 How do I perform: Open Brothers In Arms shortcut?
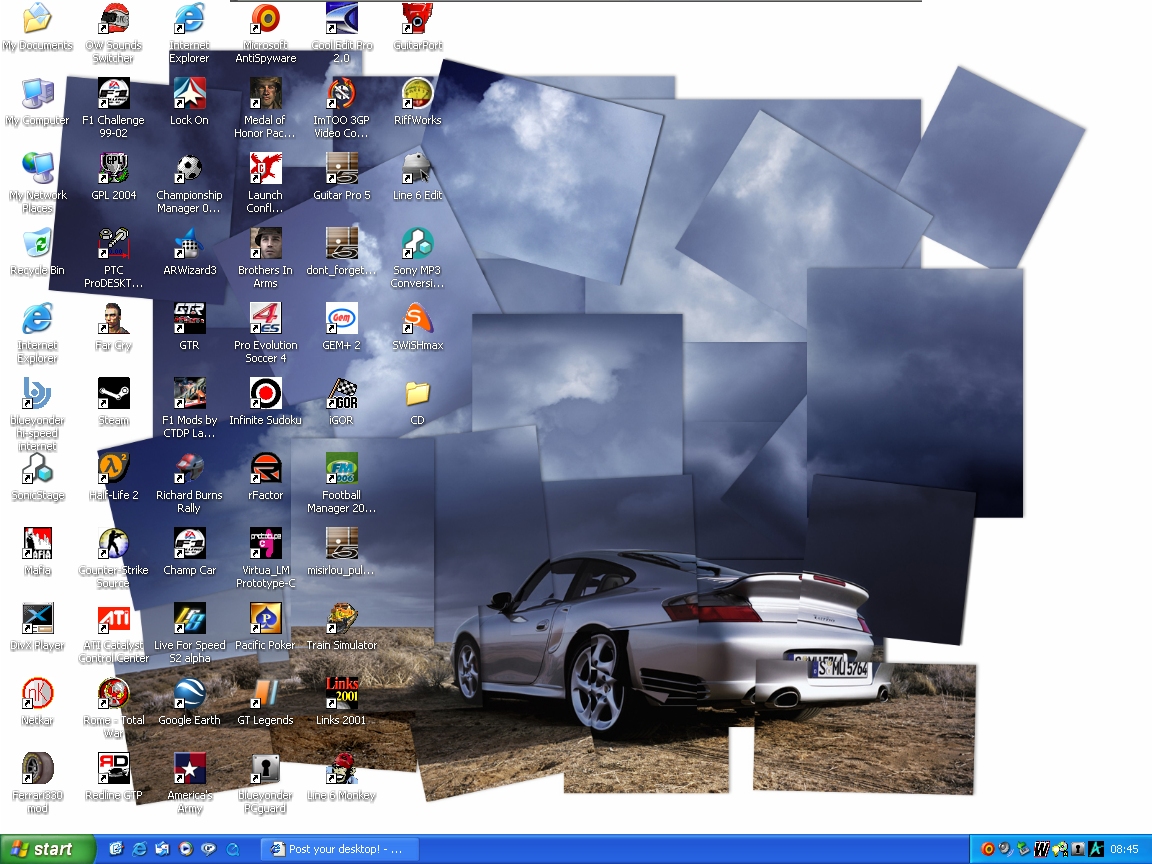265,243
